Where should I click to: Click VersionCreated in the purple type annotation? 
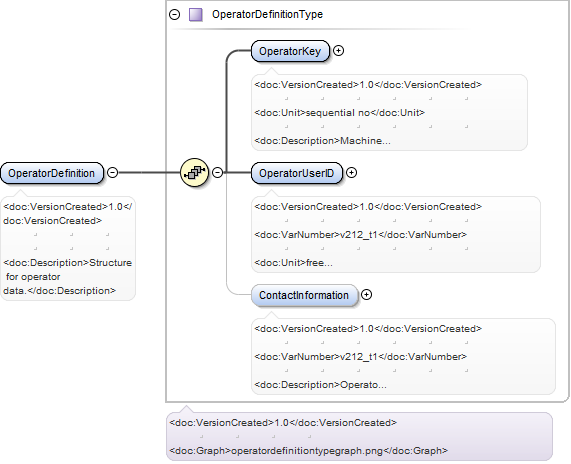[x=283, y=423]
